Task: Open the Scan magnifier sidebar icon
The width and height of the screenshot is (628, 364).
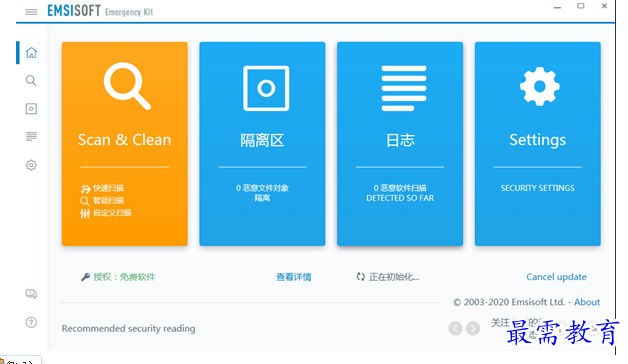Action: (x=31, y=80)
